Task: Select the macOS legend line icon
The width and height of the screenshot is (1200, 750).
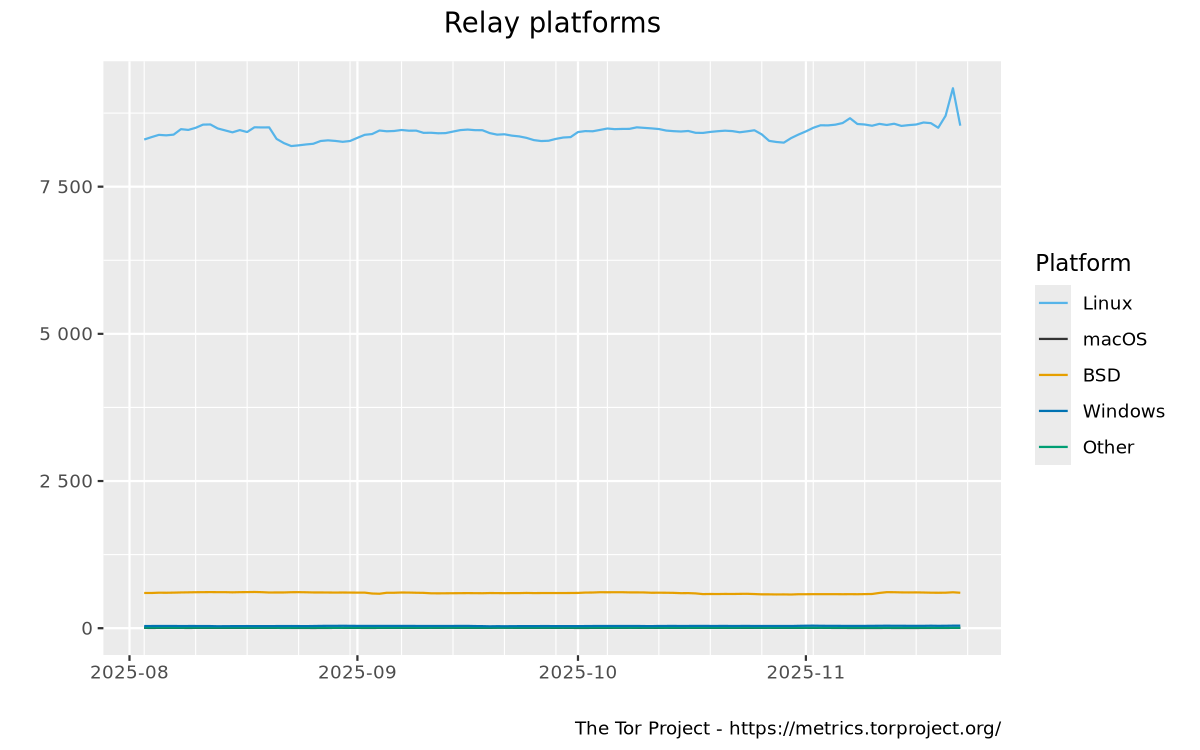Action: pos(1052,339)
